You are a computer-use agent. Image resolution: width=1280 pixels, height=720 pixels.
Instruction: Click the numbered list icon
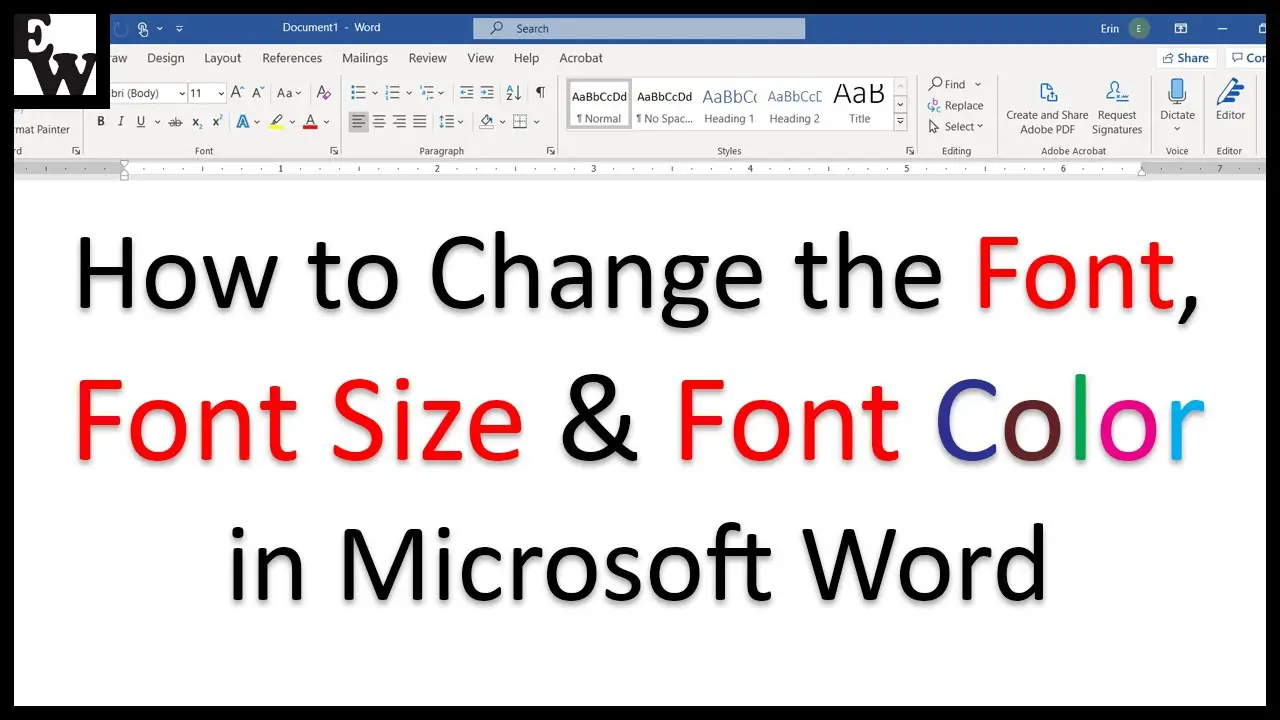392,93
